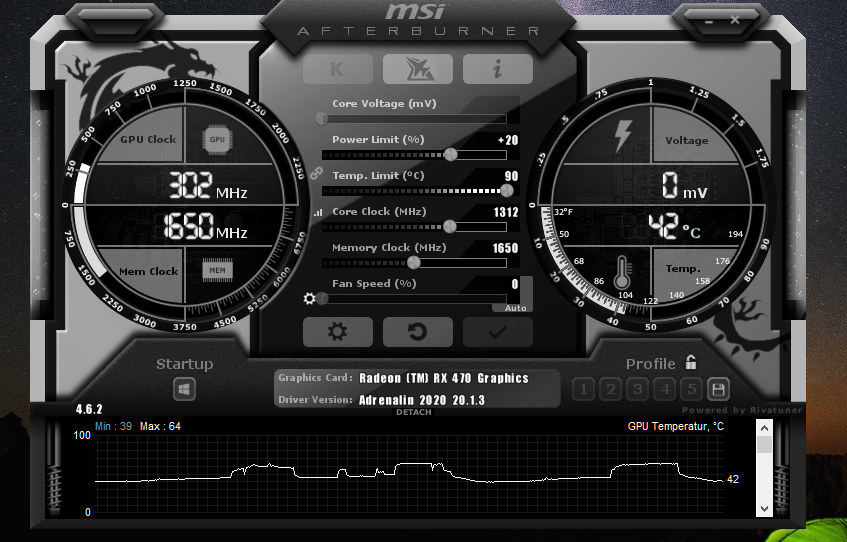Click the fan speed gear icon

(310, 298)
